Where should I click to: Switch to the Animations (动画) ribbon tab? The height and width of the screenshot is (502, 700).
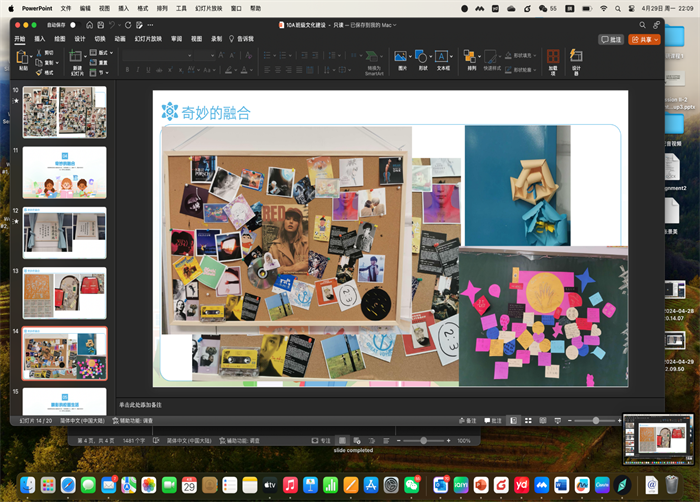120,39
